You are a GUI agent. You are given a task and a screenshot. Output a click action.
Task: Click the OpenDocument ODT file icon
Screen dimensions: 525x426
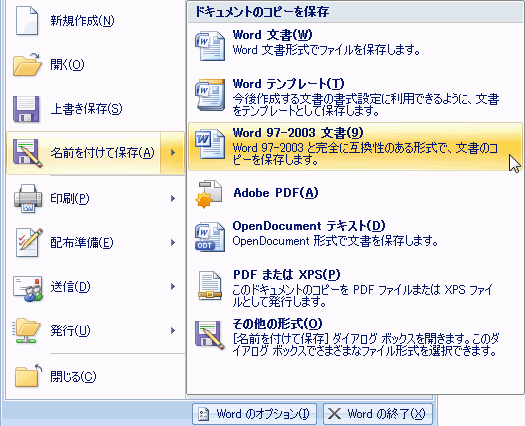click(x=210, y=237)
